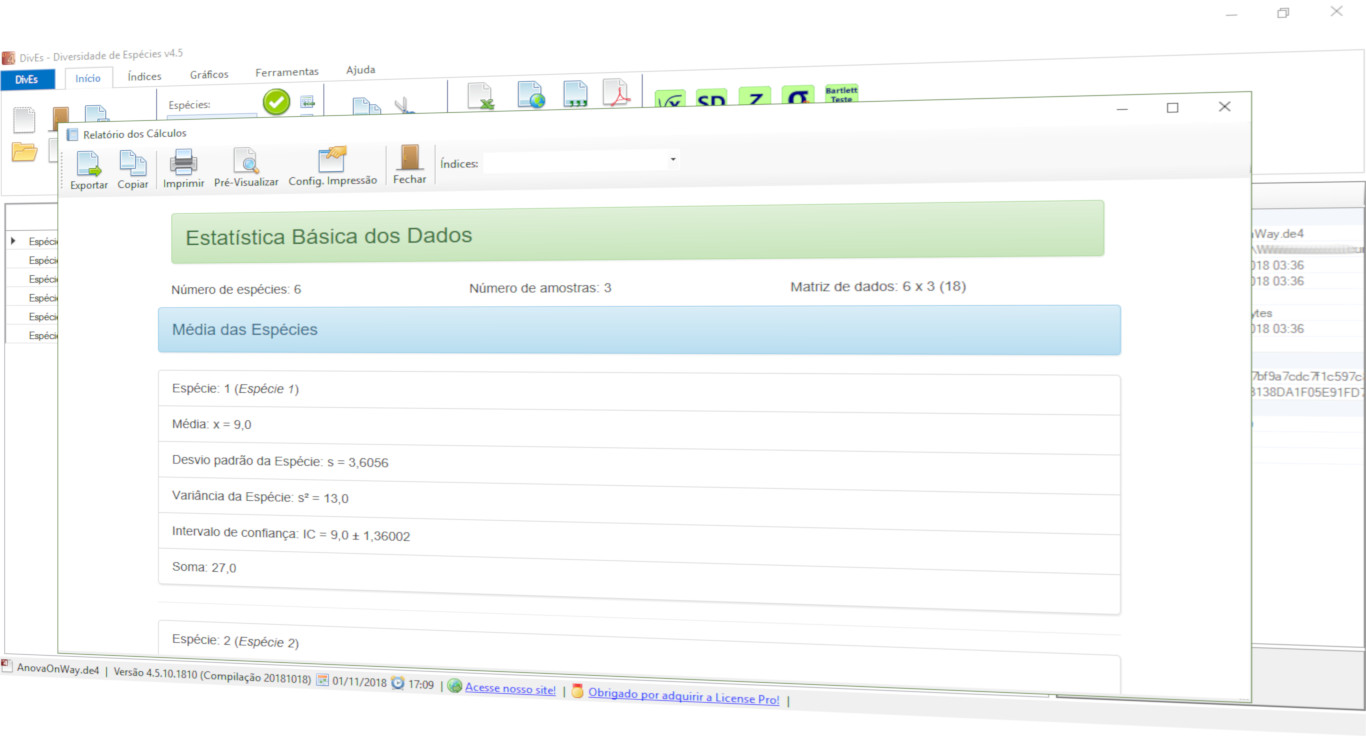Click the Média das Espécies section header

(640, 330)
